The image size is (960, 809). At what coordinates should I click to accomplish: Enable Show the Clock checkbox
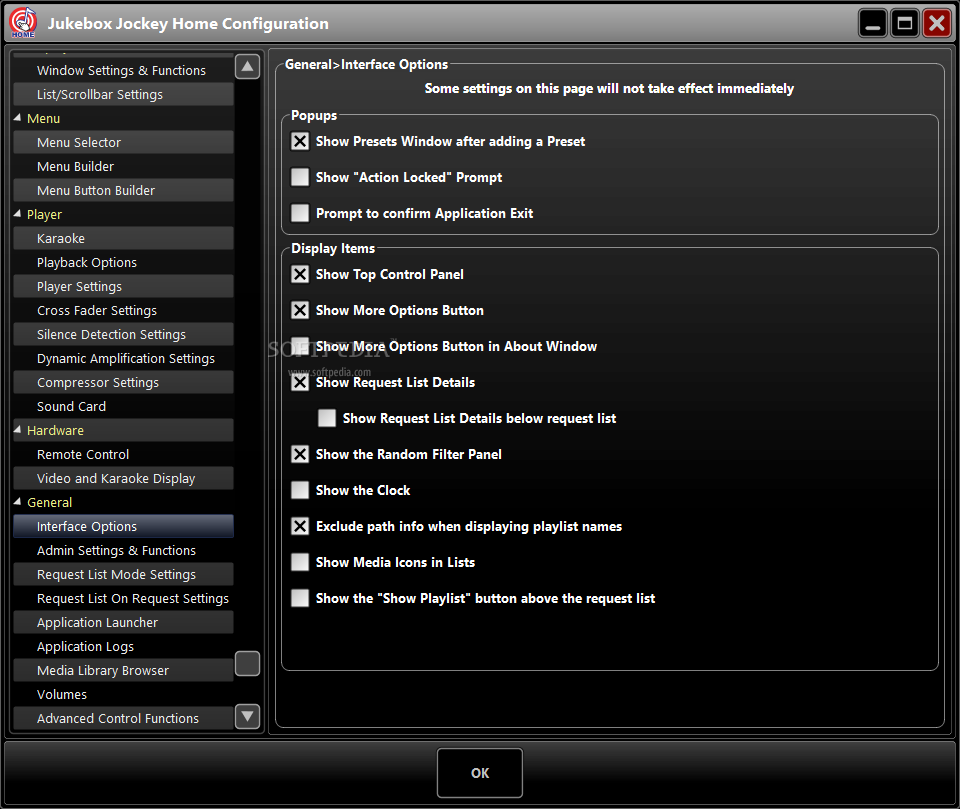(300, 490)
